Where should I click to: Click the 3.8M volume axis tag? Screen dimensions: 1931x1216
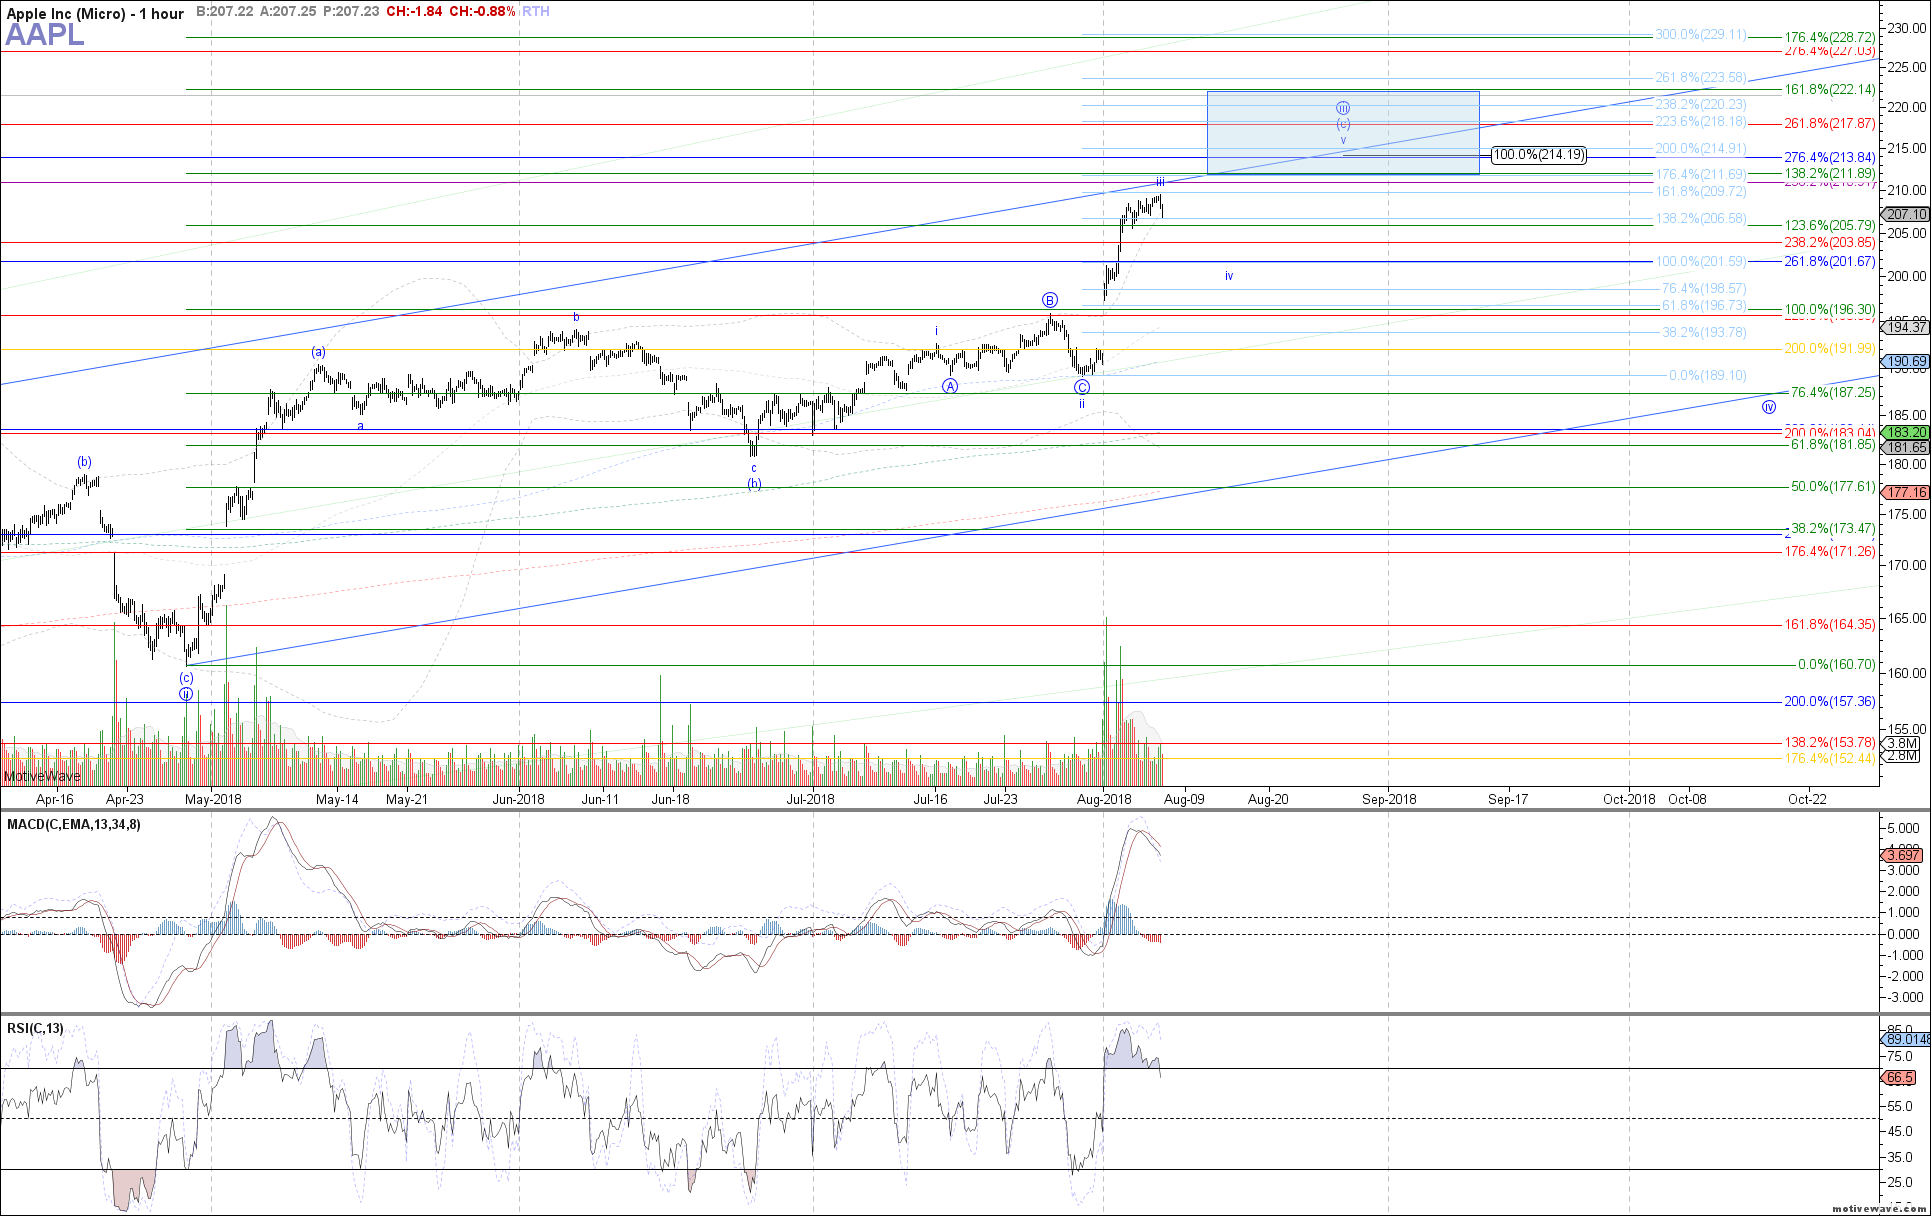(1902, 743)
